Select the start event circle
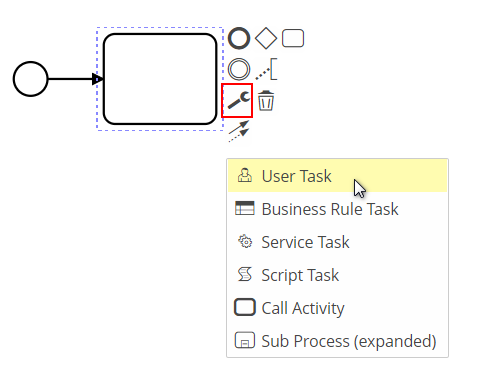The image size is (483, 375). point(31,79)
